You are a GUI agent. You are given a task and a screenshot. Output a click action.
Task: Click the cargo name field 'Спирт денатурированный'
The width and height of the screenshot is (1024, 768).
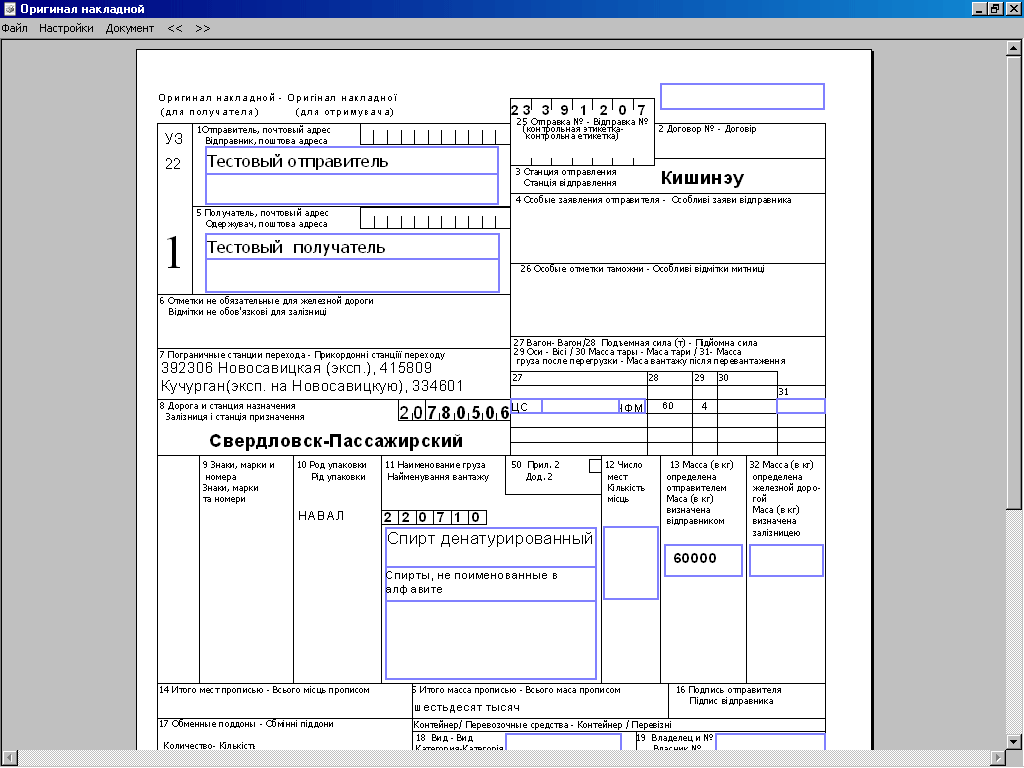click(x=490, y=547)
